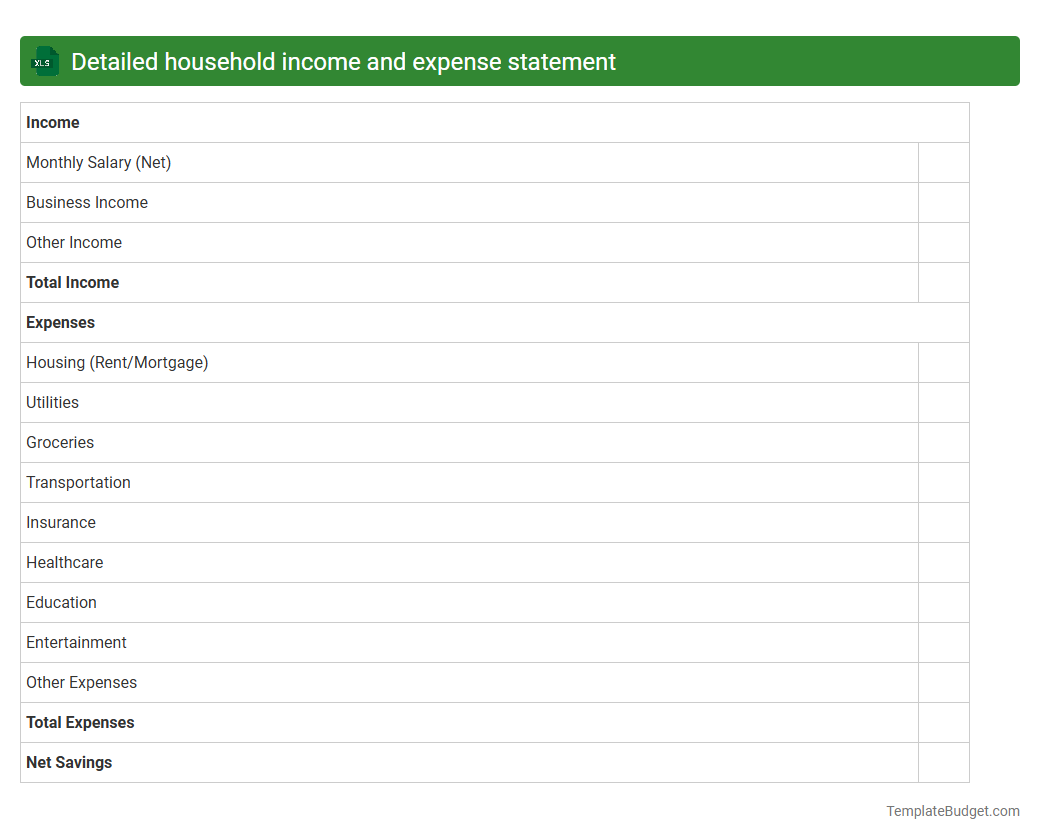Select the Insurance row
Screen dimensions: 1040x840
coord(61,522)
